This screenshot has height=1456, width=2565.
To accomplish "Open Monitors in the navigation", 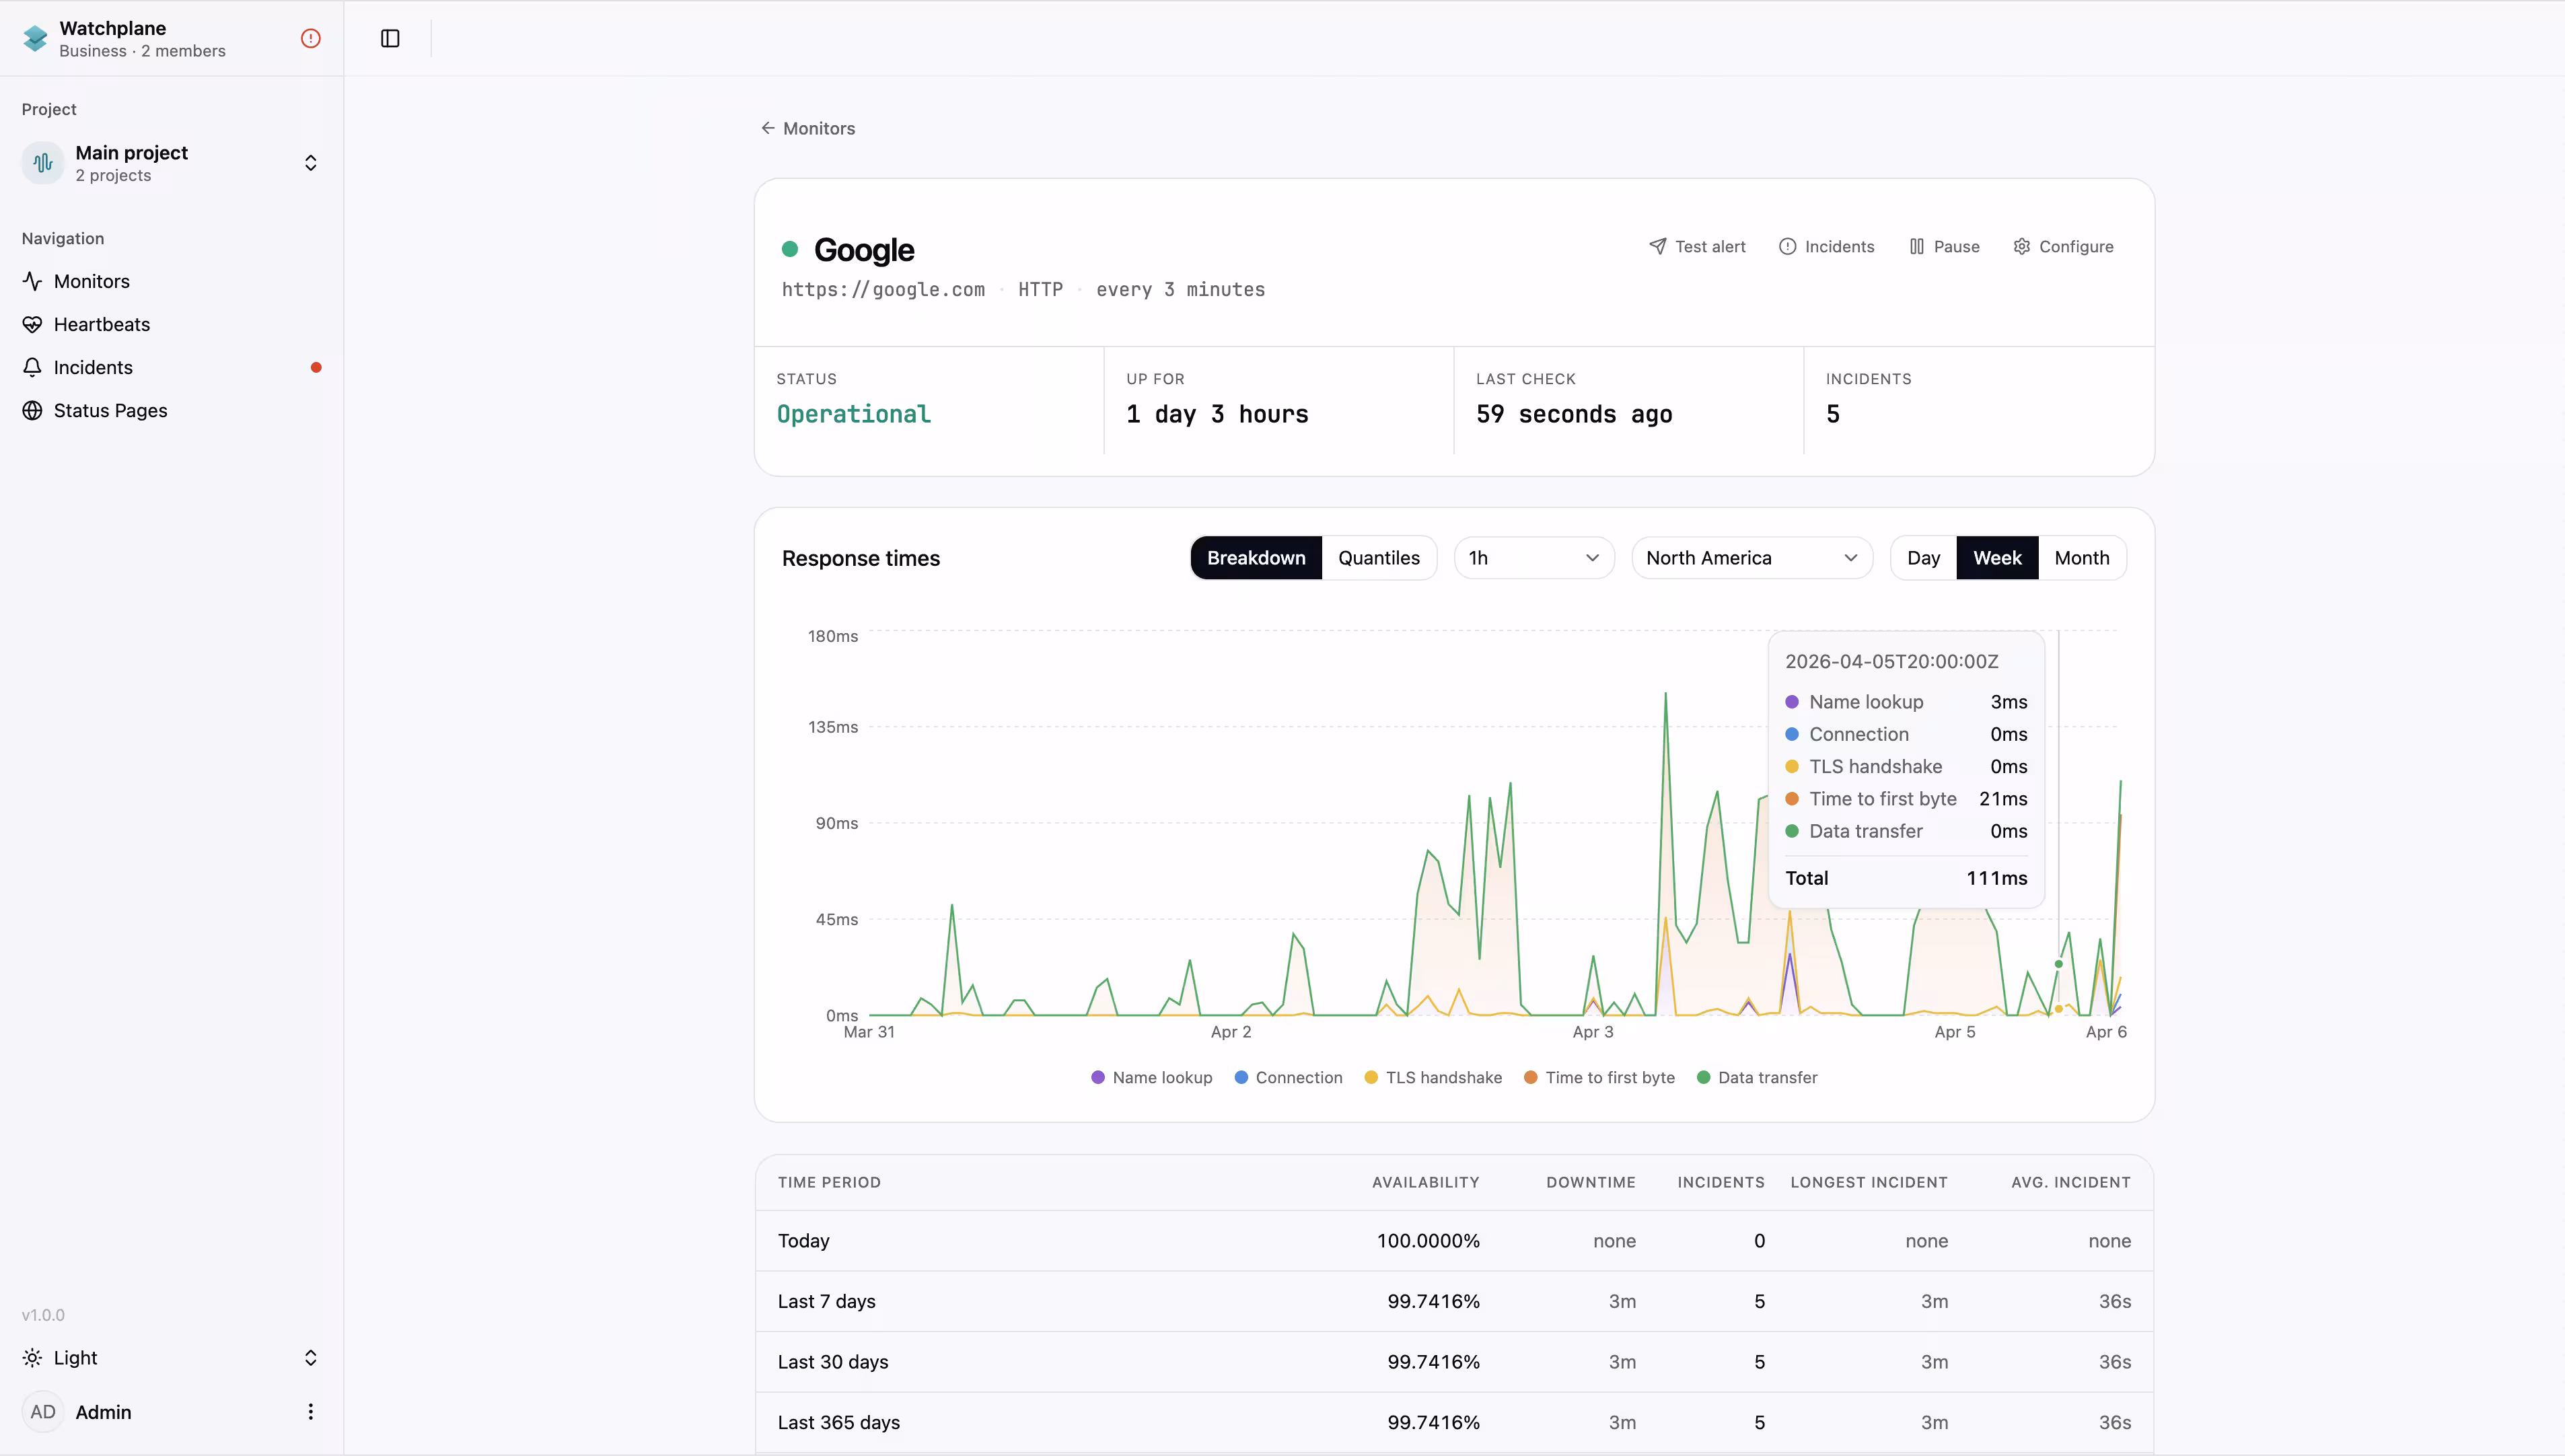I will point(171,281).
